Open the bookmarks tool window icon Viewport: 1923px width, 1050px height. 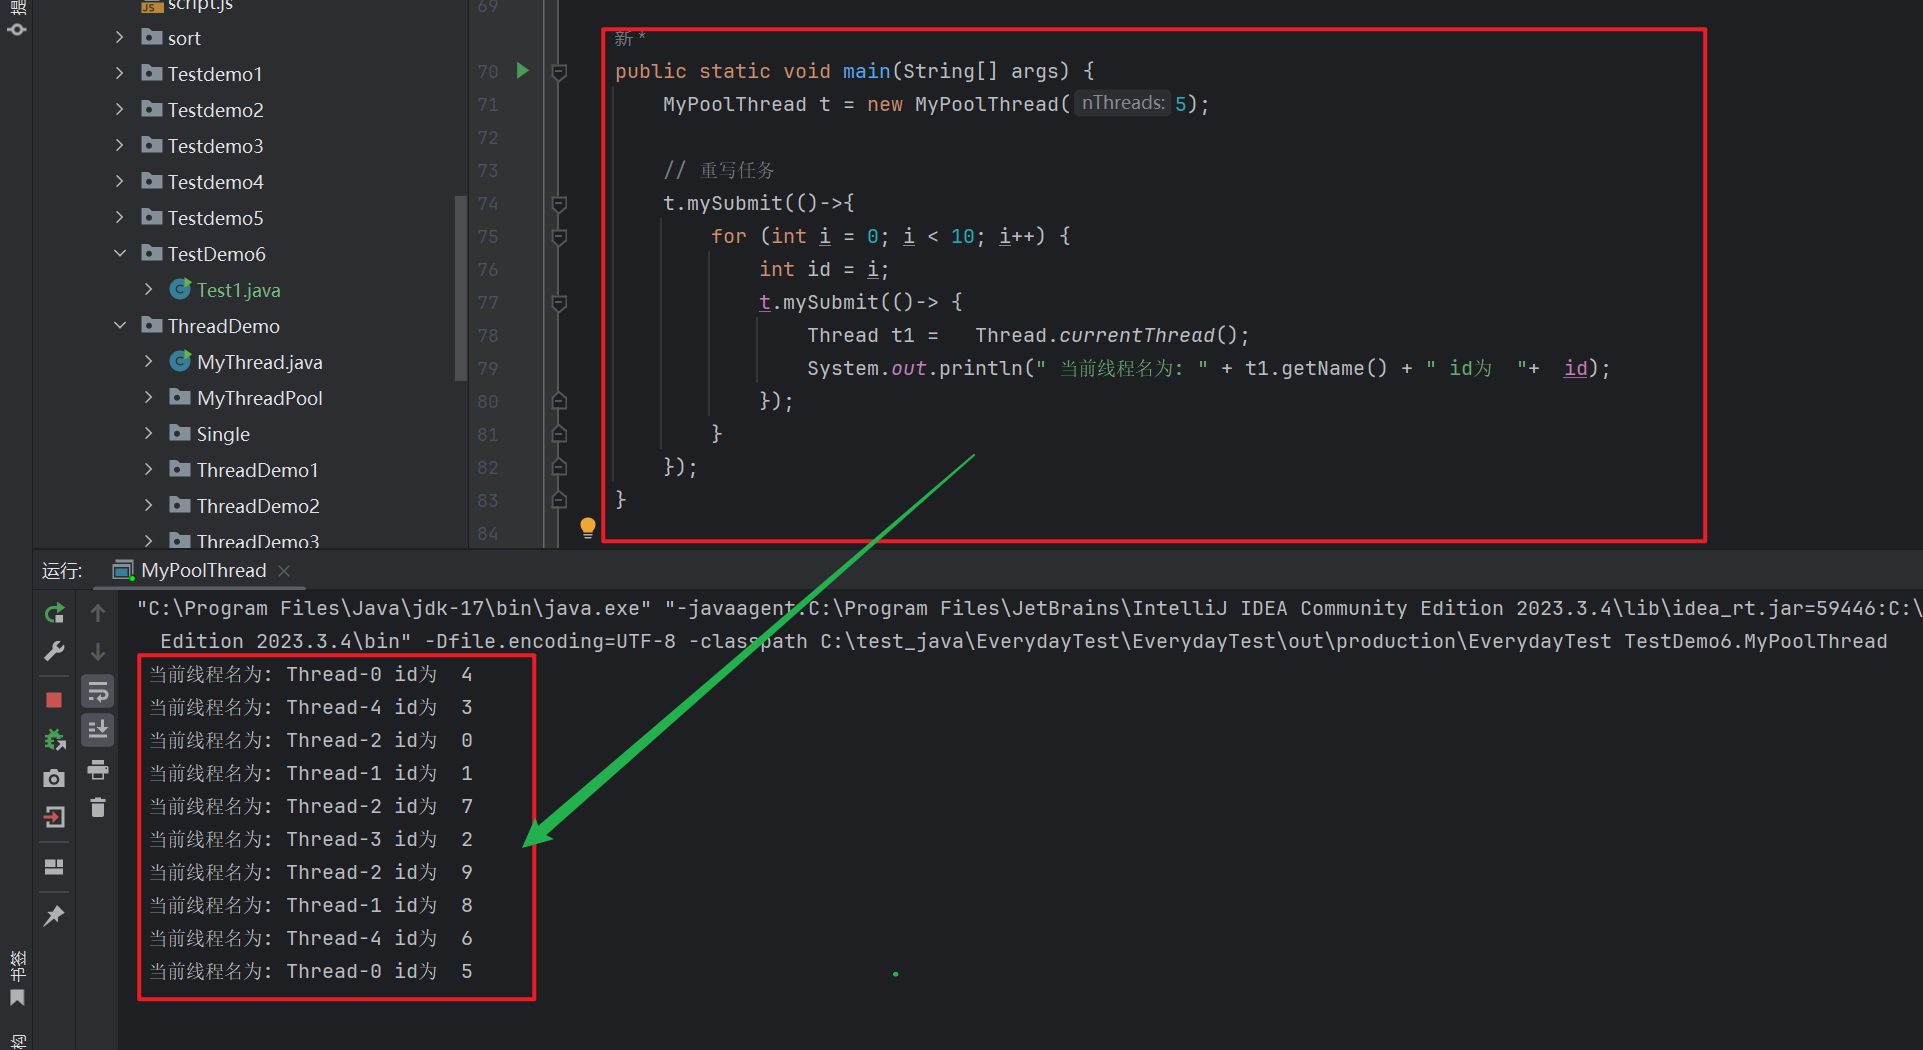[x=17, y=998]
